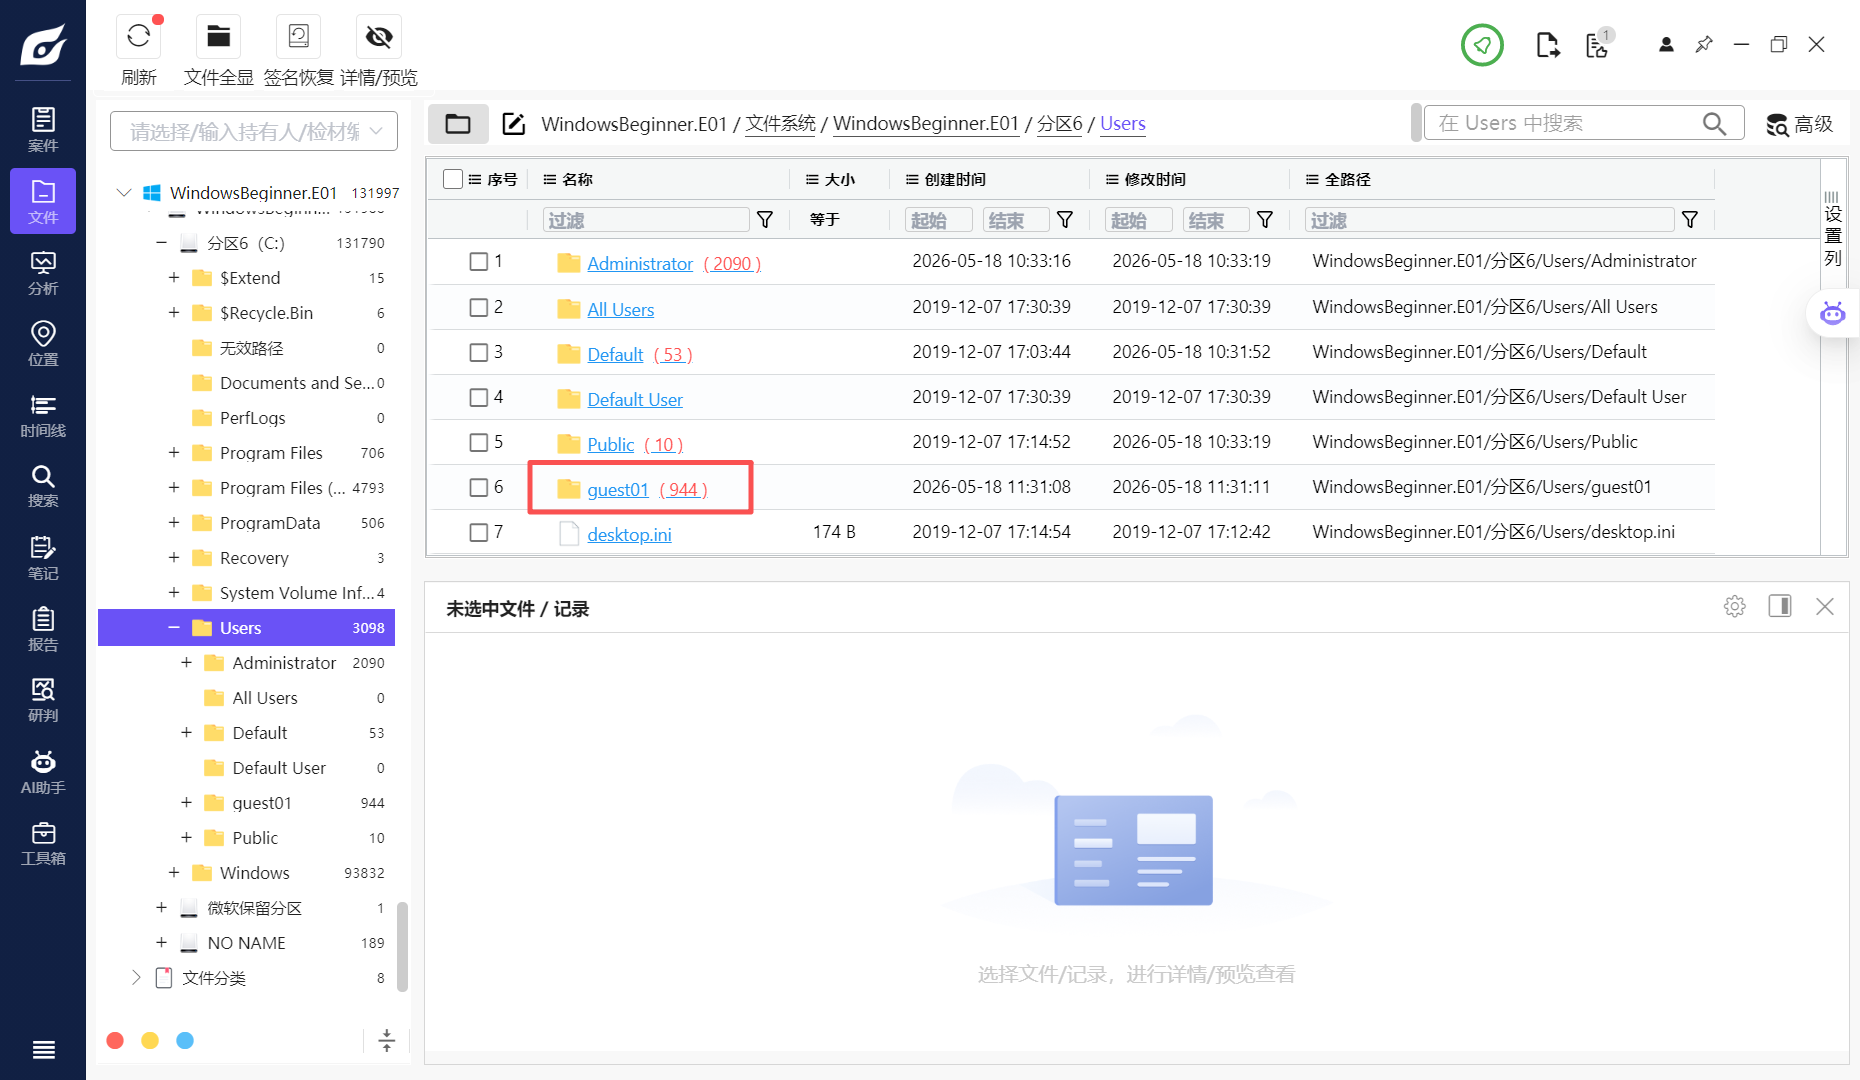Viewport: 1860px width, 1080px height.
Task: Click the yellow color tag dot
Action: point(150,1041)
